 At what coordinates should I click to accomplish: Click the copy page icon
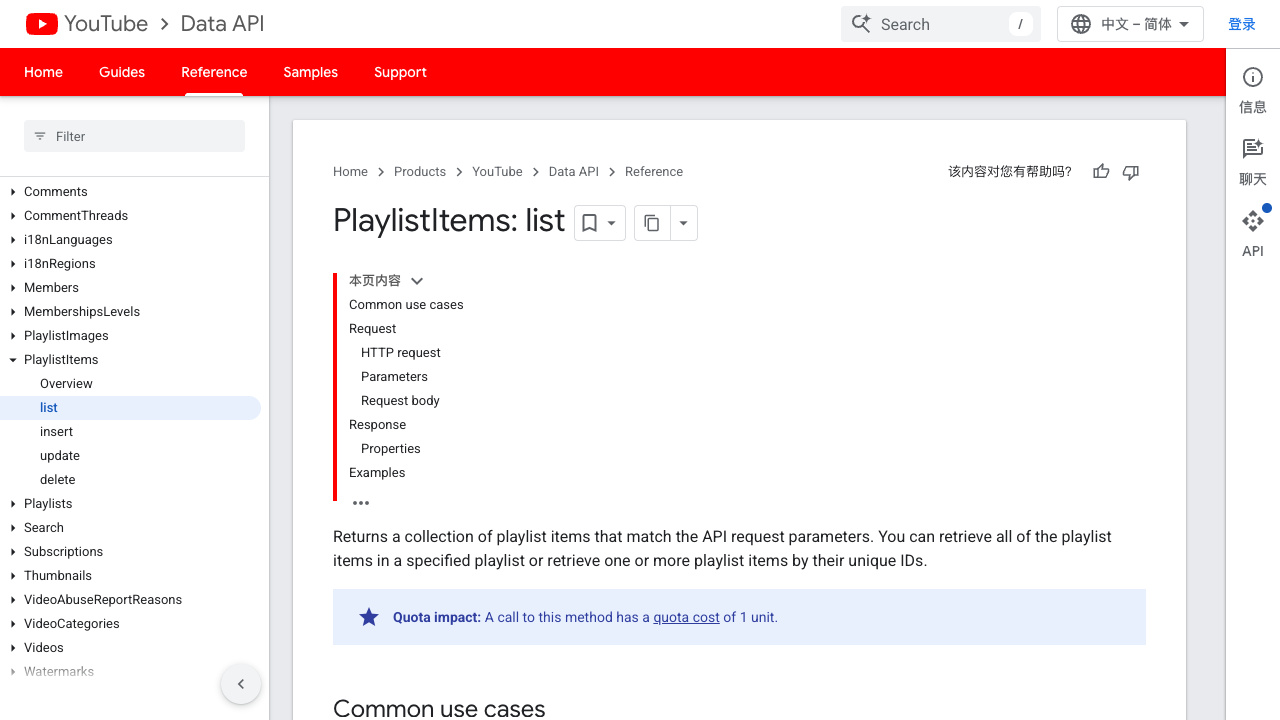click(x=652, y=223)
